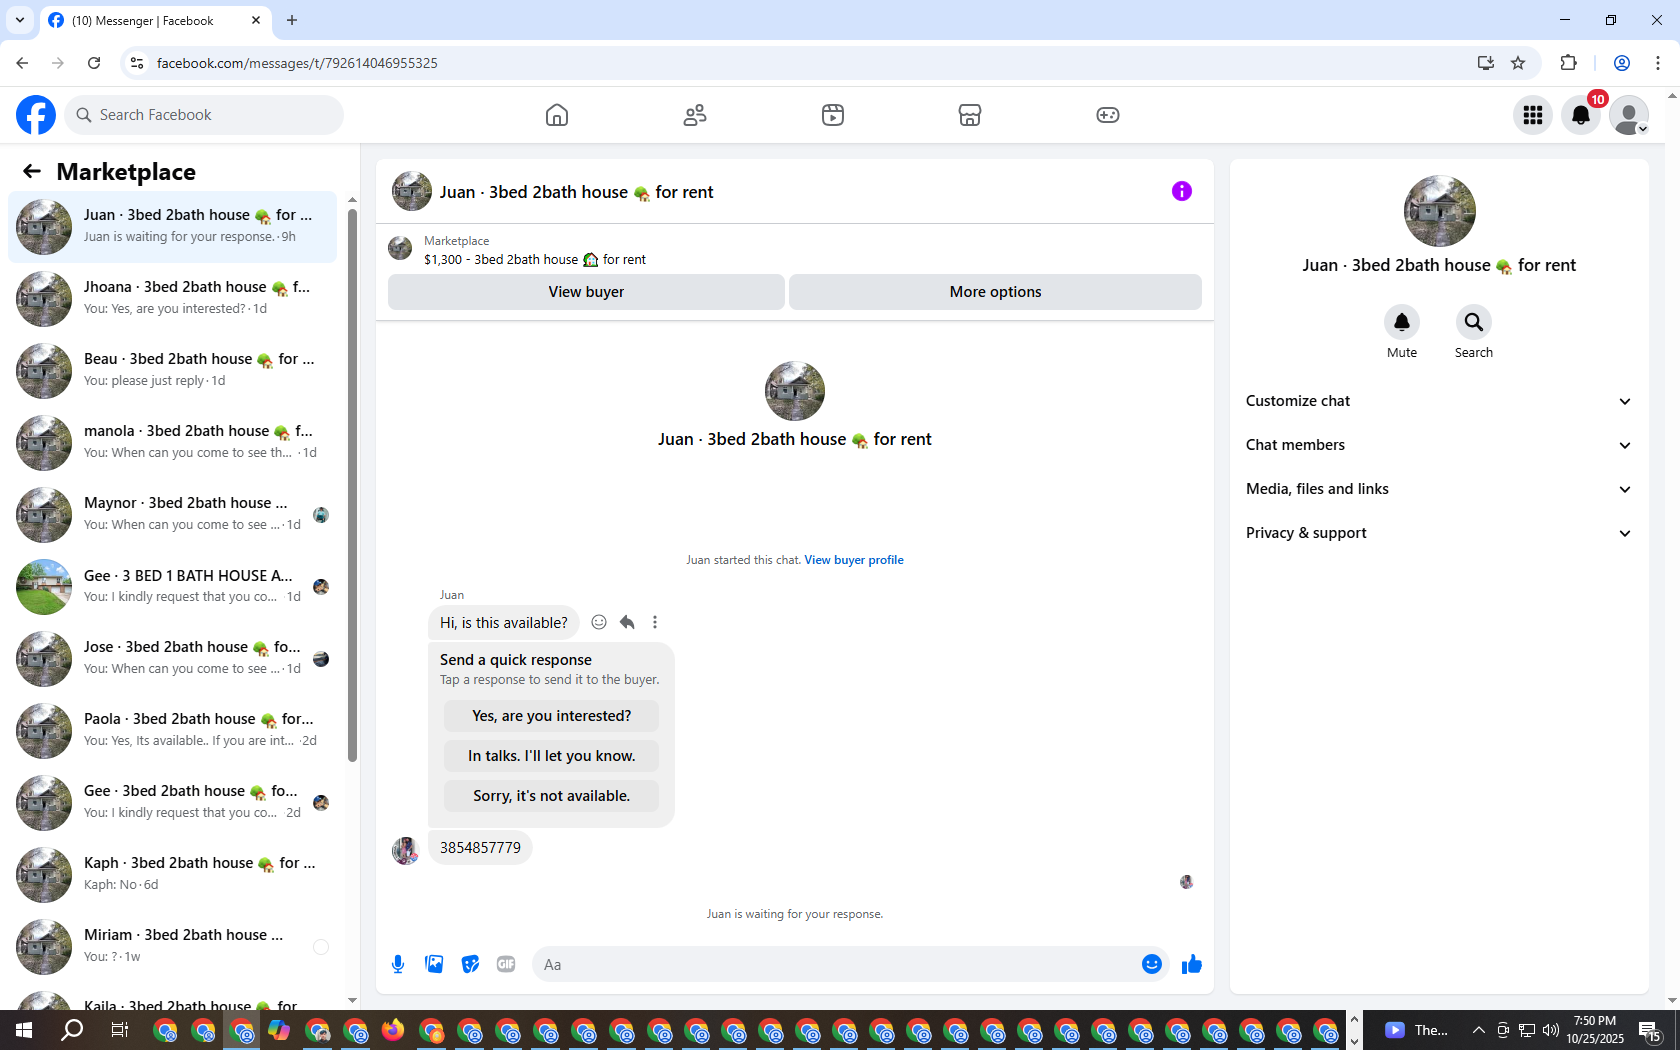This screenshot has width=1680, height=1050.
Task: Send a thumbs-up like
Action: point(1192,964)
